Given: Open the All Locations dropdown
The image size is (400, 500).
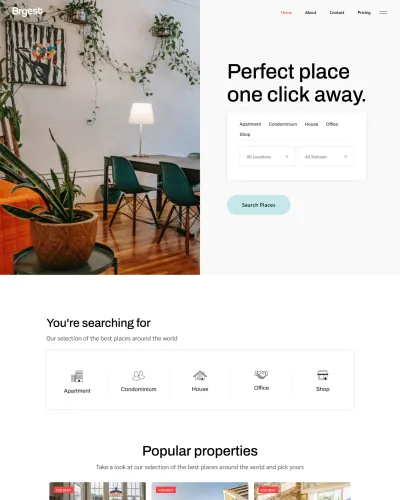Looking at the screenshot, I should [x=267, y=157].
